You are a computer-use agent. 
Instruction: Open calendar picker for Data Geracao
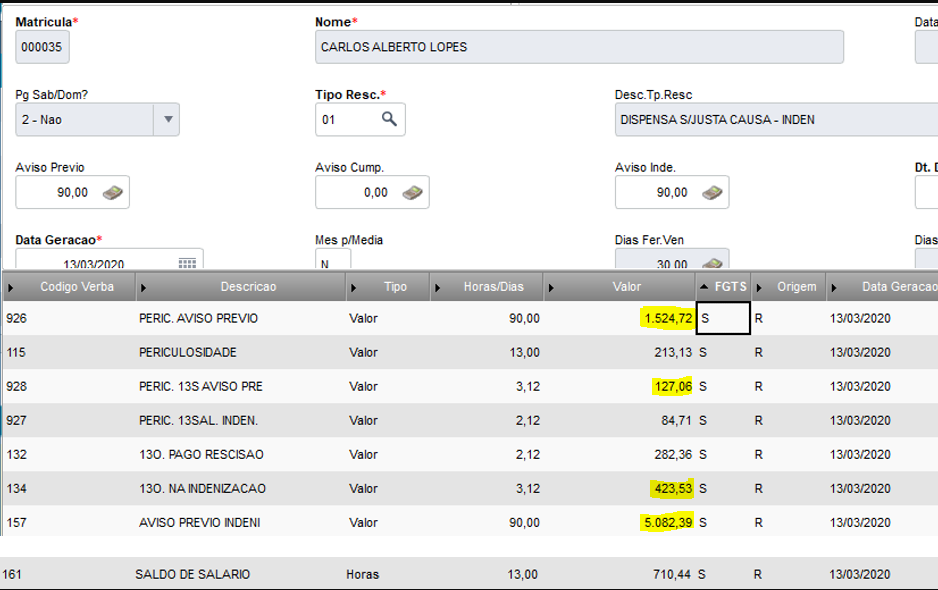pyautogui.click(x=187, y=263)
